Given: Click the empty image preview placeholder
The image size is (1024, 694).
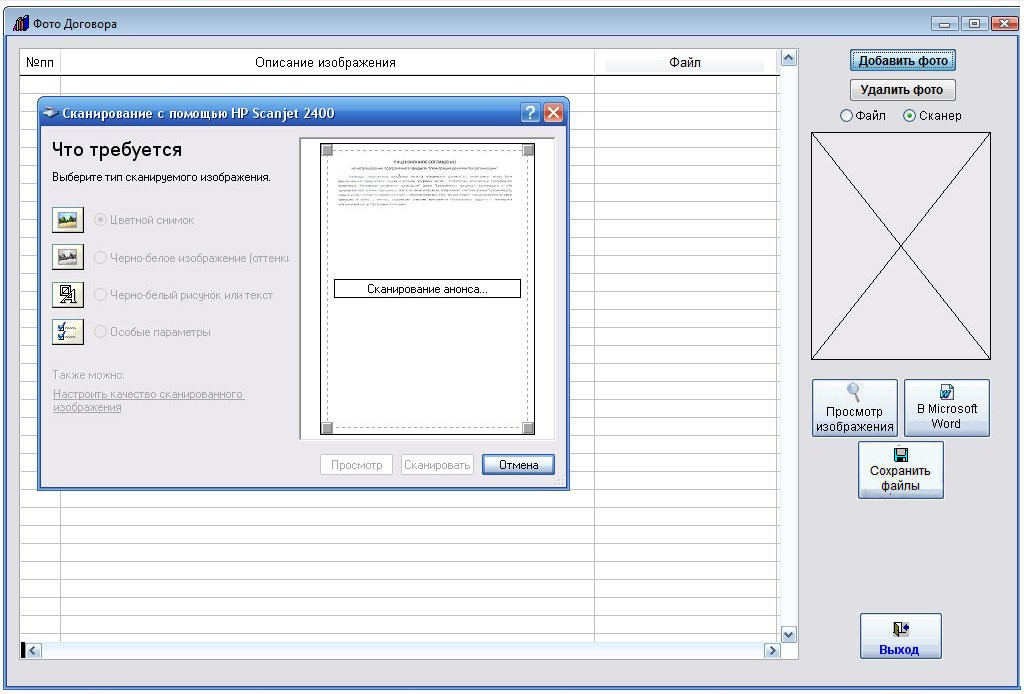Looking at the screenshot, I should click(901, 246).
